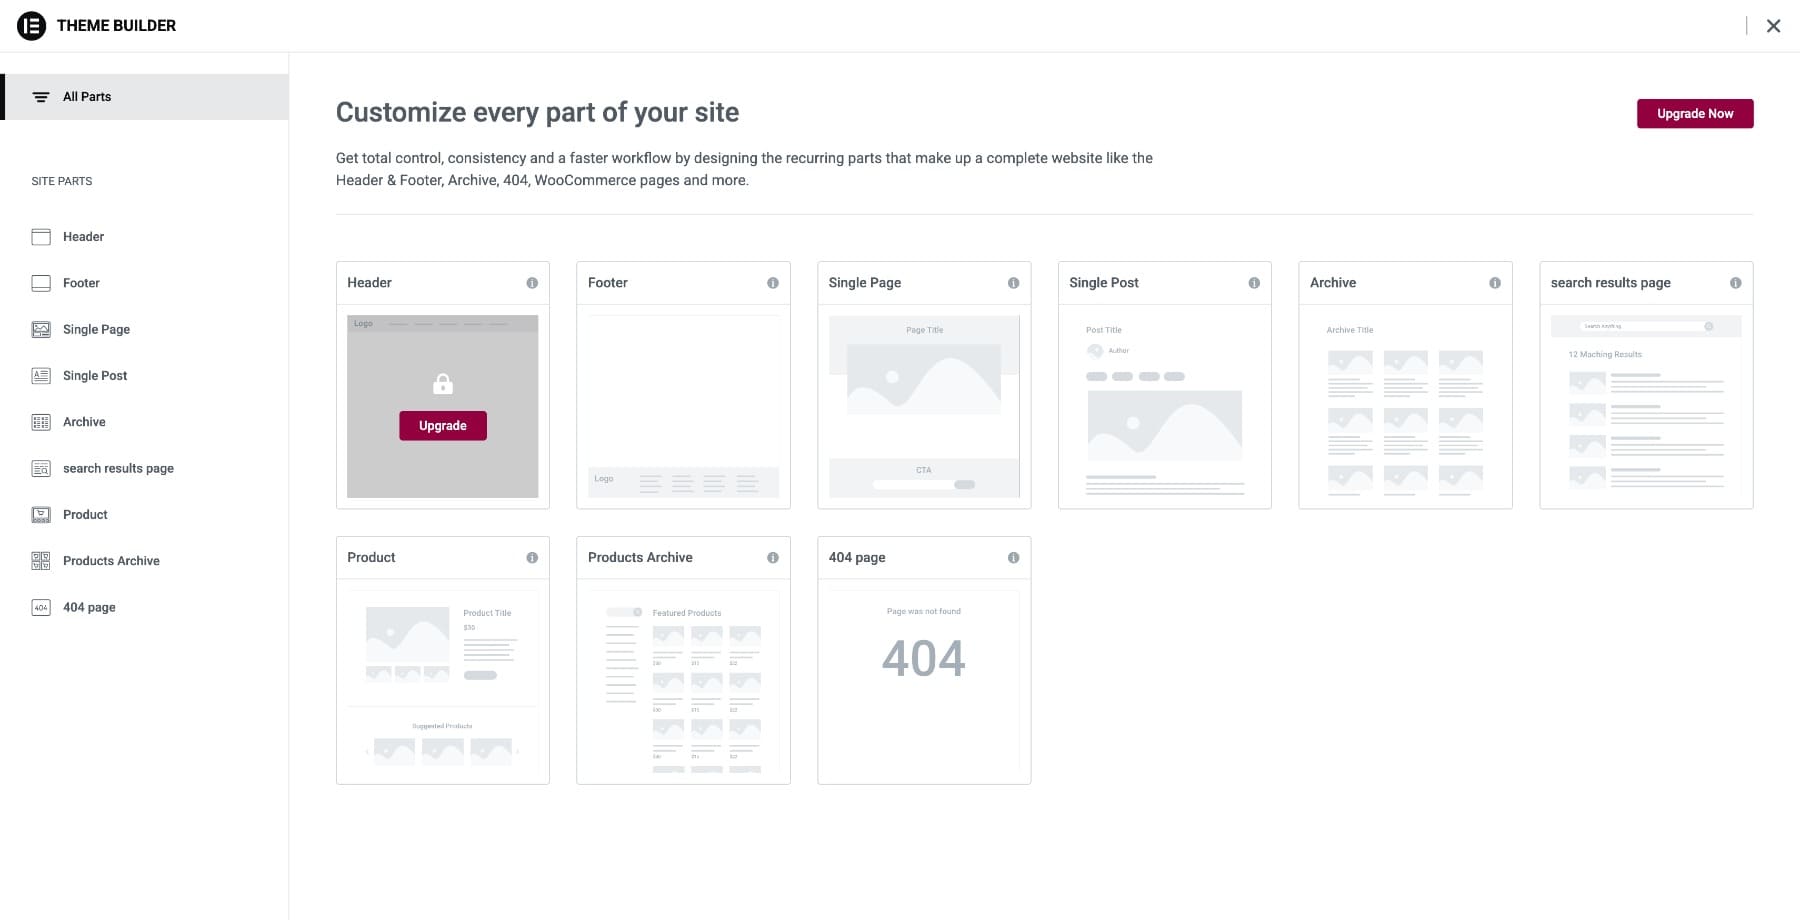The image size is (1800, 920).
Task: Click the info icon on the Single Post card
Action: pos(1254,283)
